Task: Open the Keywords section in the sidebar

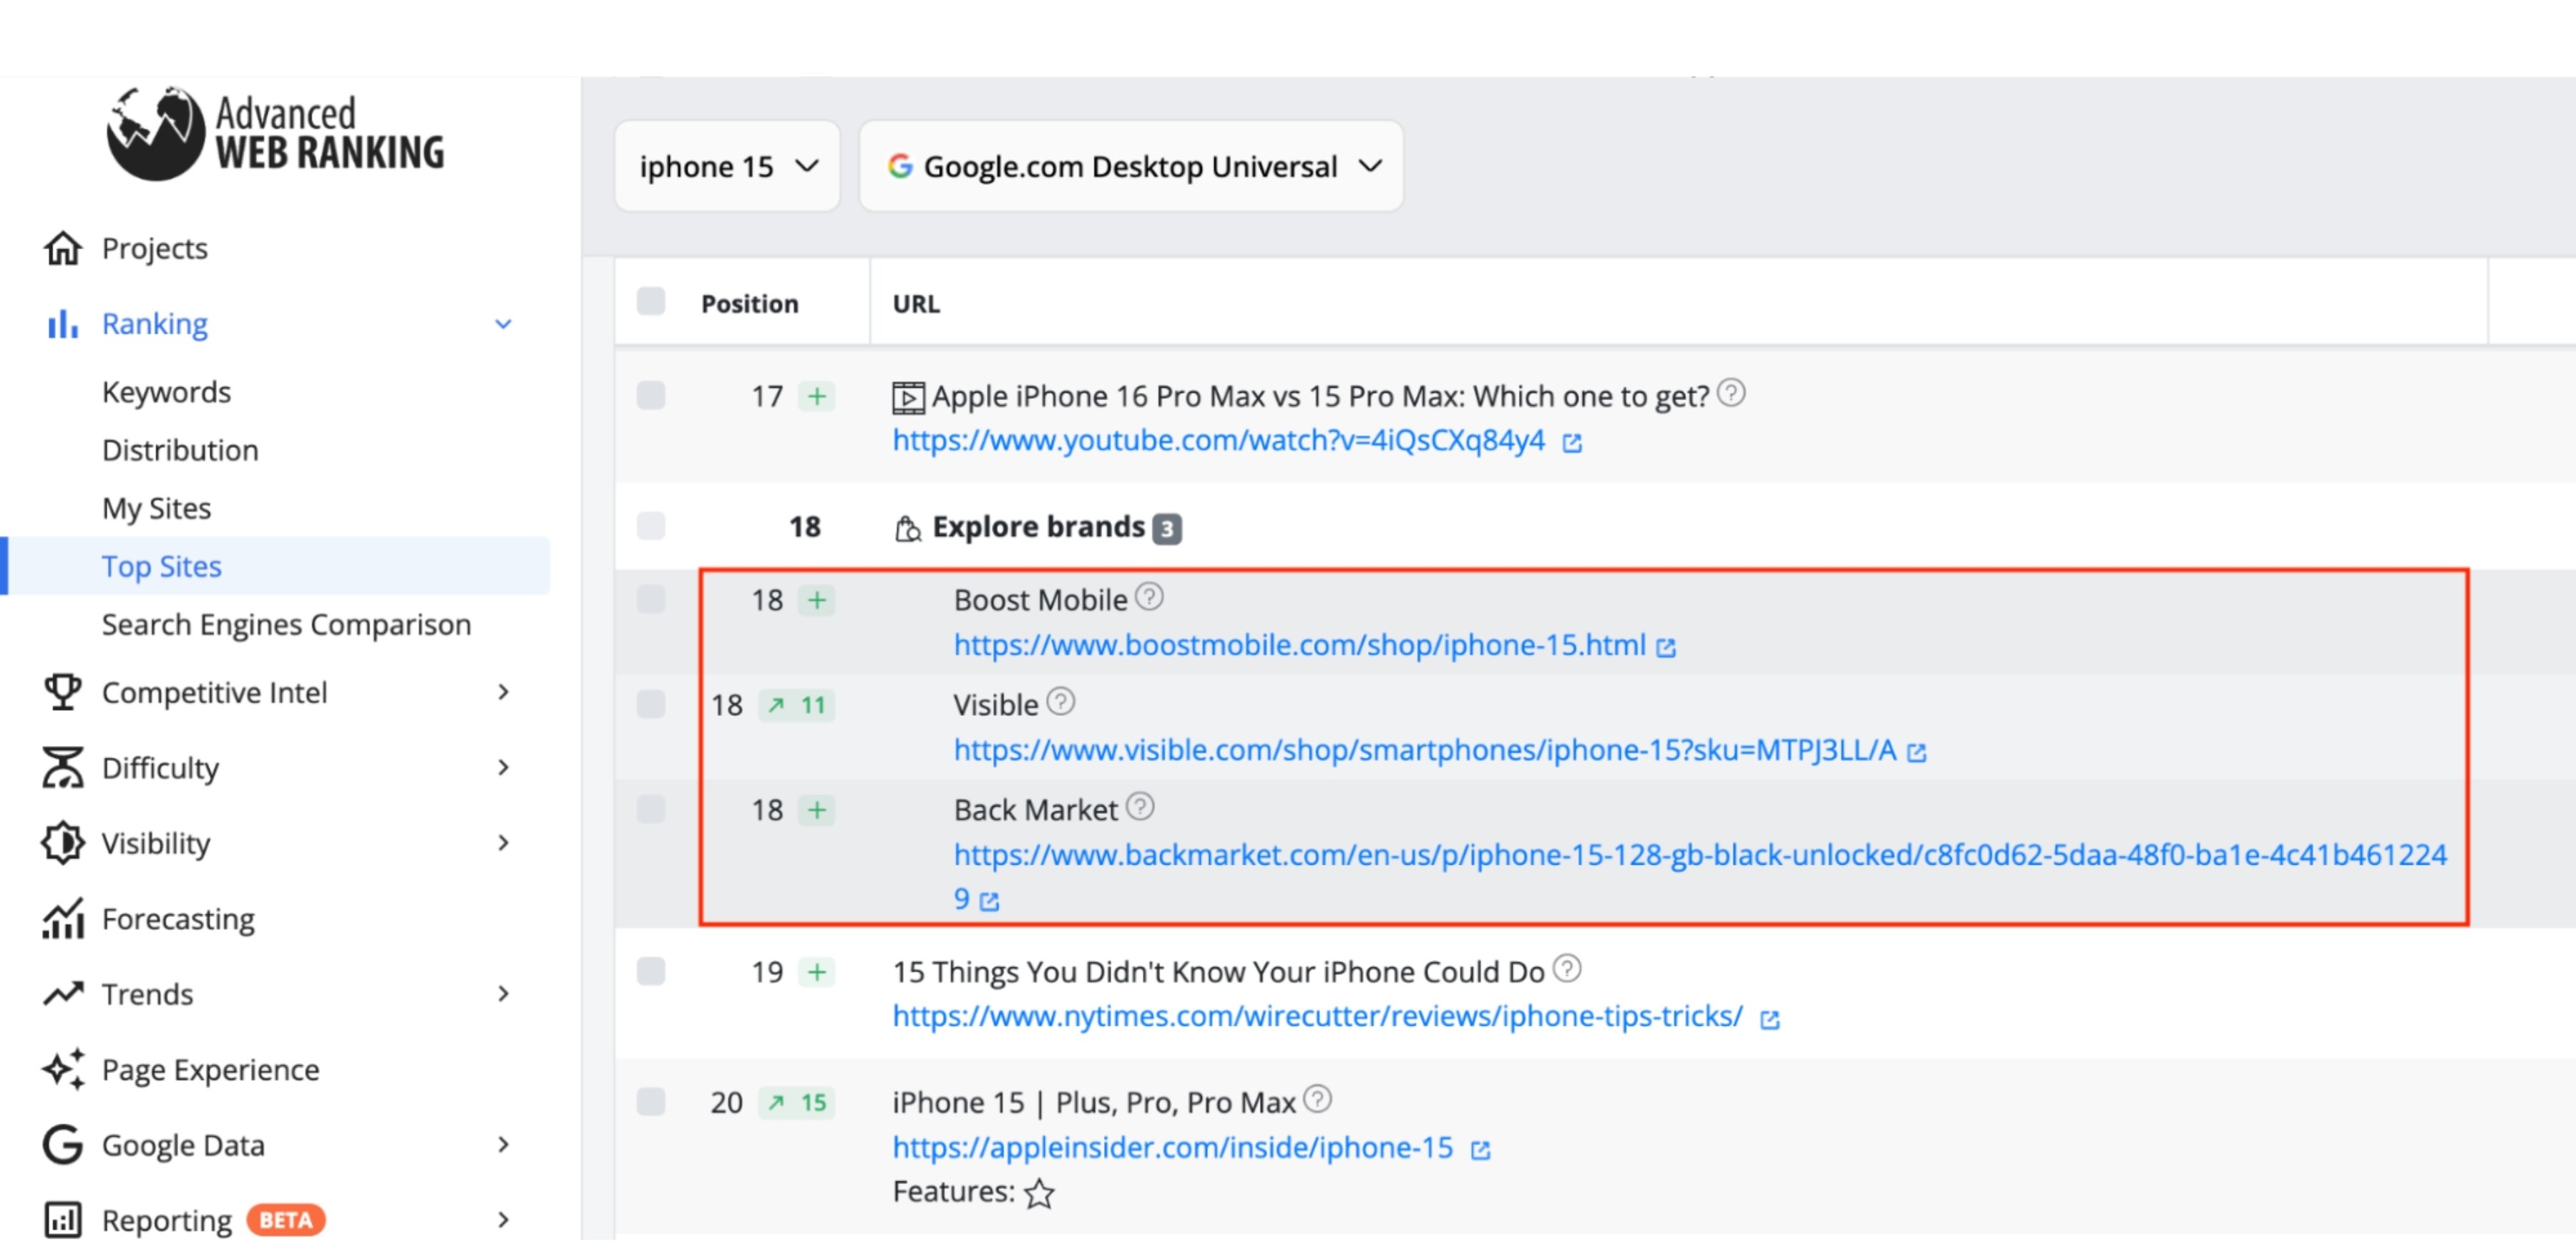Action: click(x=166, y=391)
